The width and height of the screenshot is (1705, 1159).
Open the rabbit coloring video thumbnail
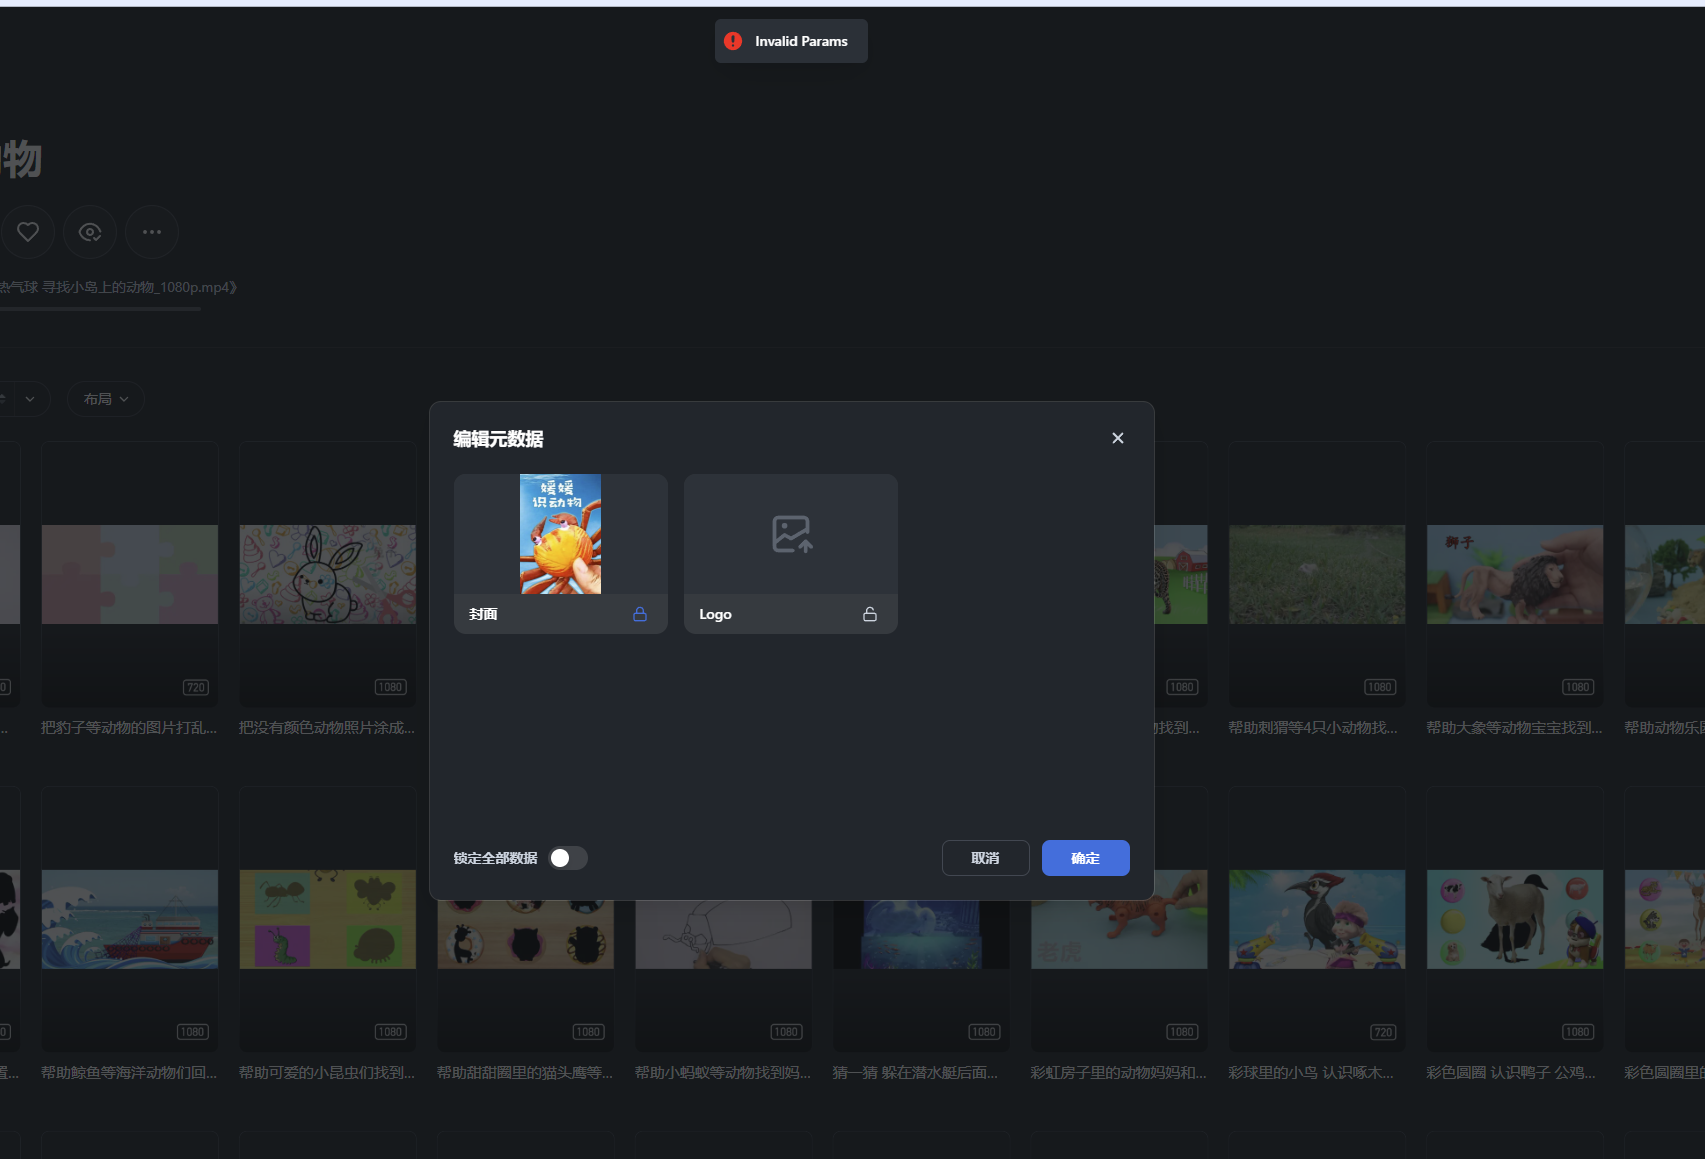[x=328, y=574]
